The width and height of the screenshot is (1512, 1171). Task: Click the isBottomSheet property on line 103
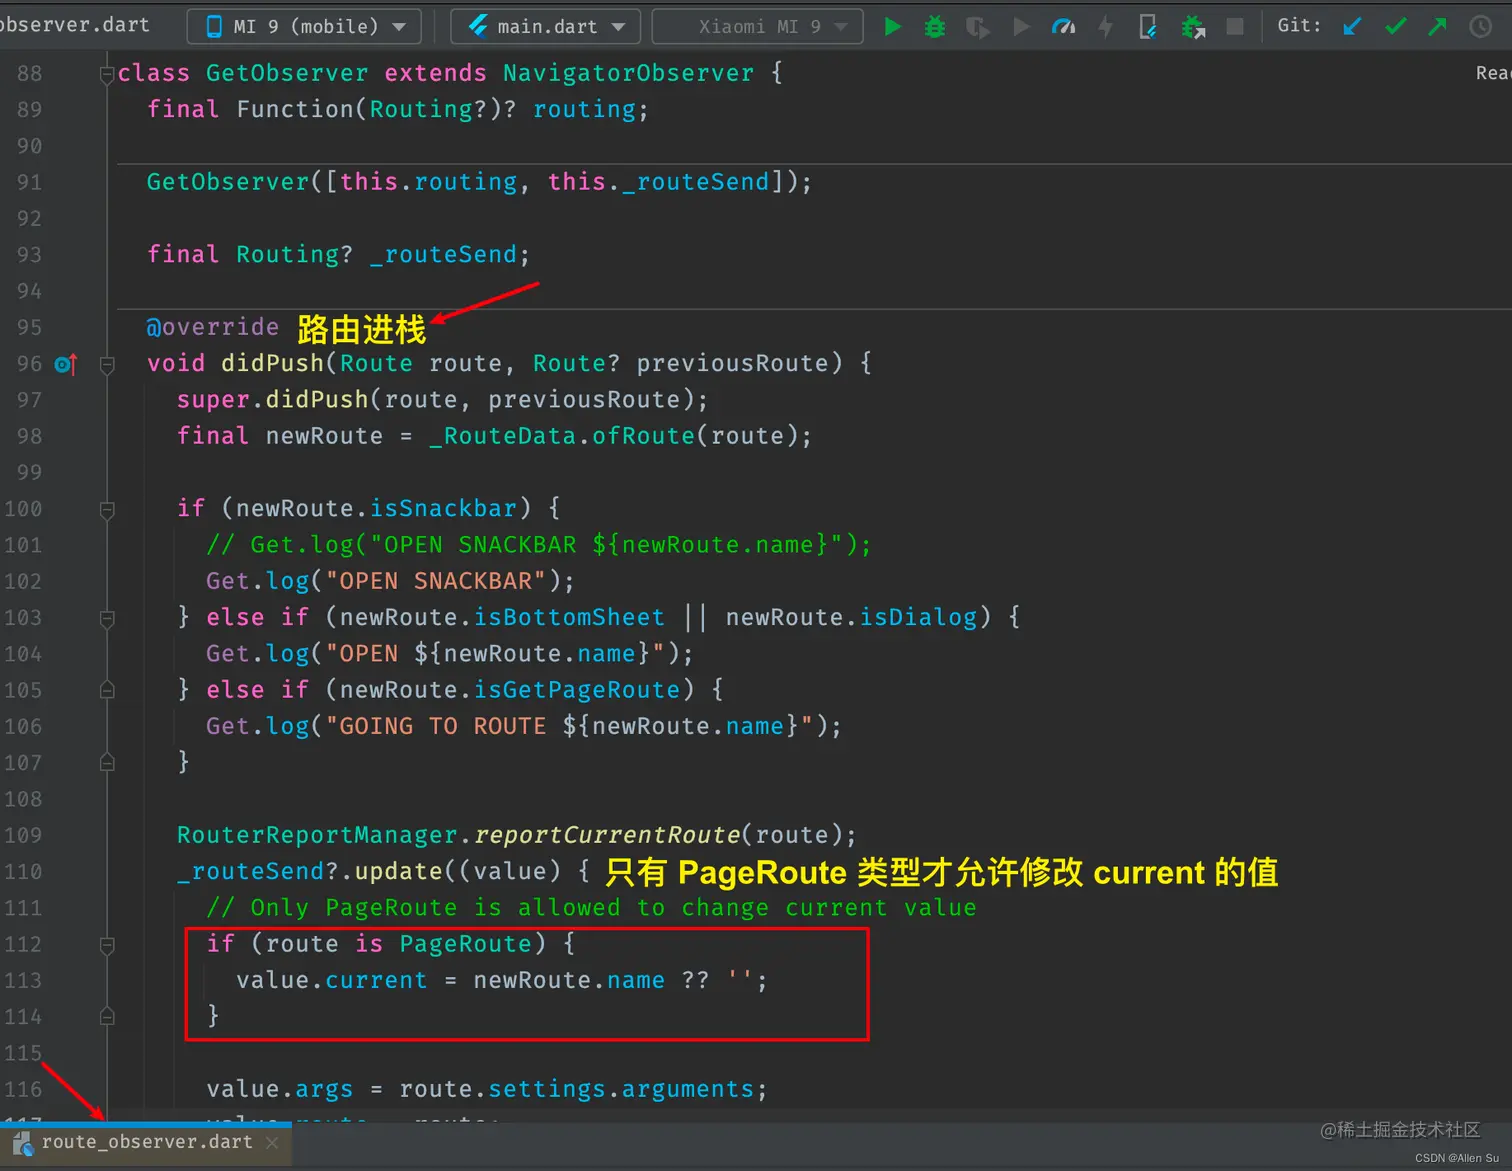click(569, 617)
